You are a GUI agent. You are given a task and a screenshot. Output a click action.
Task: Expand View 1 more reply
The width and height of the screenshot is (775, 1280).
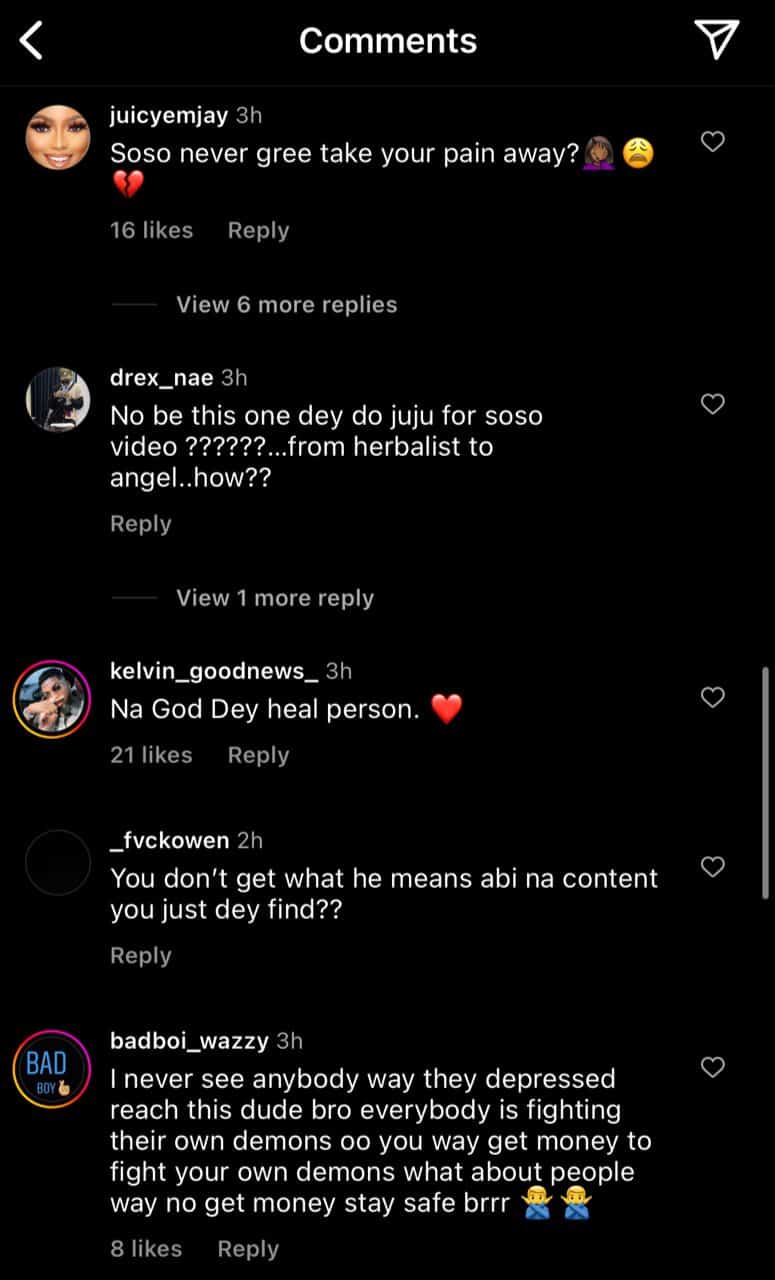(x=275, y=598)
